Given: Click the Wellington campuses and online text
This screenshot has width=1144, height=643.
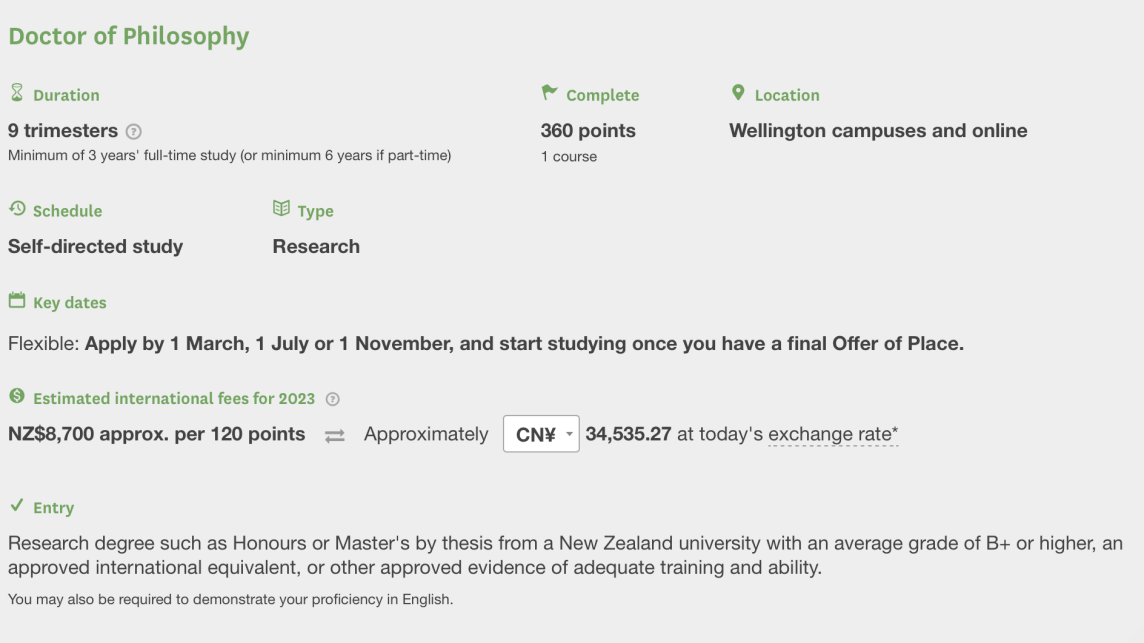Looking at the screenshot, I should (x=878, y=131).
